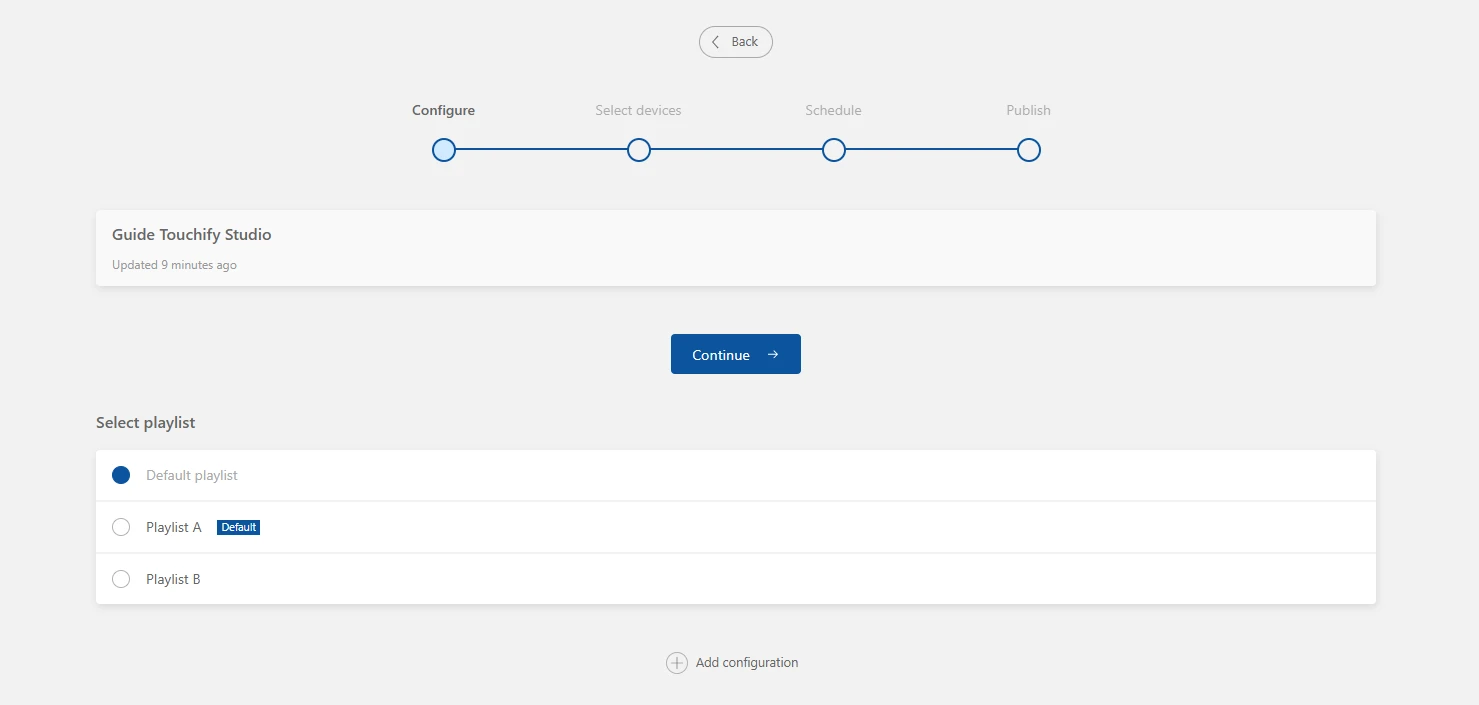Click the Configure step circle
This screenshot has height=705, width=1479.
(444, 150)
